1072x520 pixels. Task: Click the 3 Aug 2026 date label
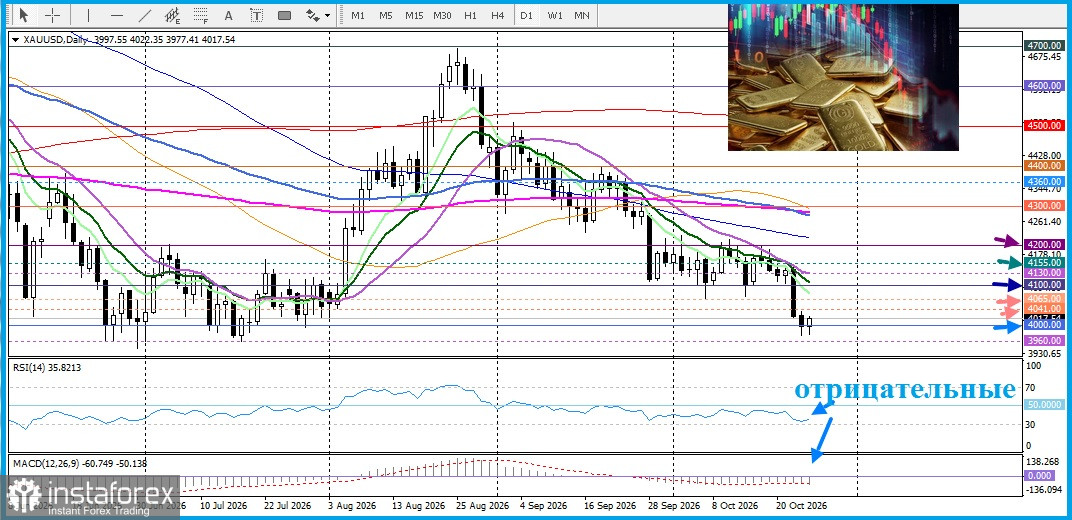coord(352,506)
